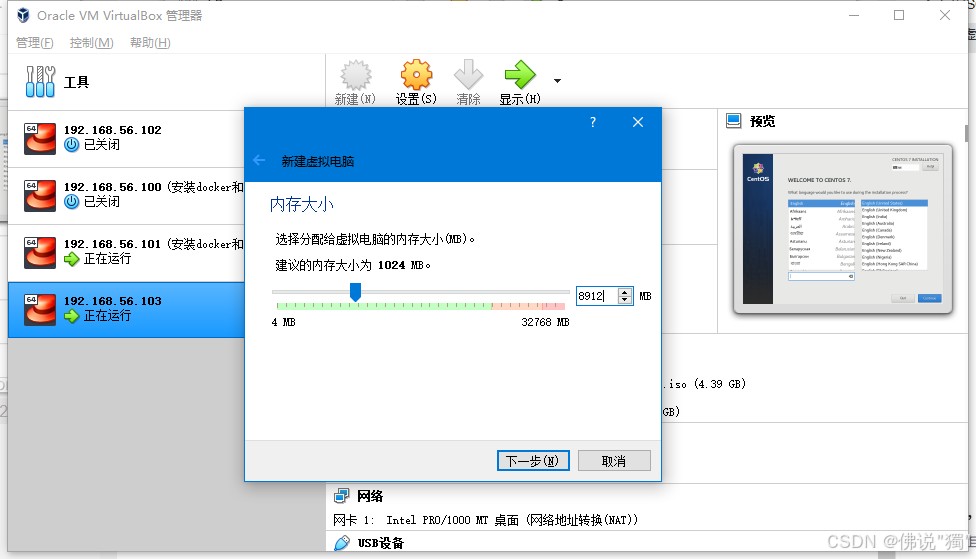976x559 pixels.
Task: Click running status arrow of 192.168.56.101
Action: click(72, 259)
